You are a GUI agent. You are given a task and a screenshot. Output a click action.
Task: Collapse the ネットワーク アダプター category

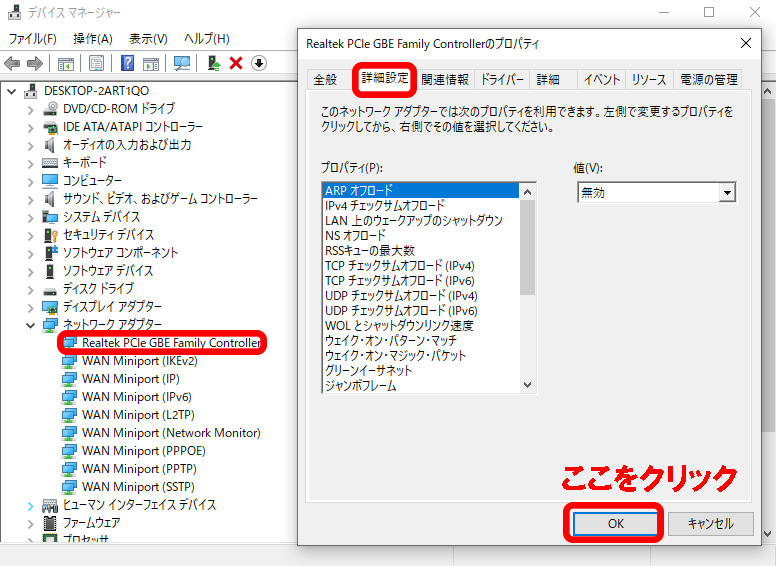(x=31, y=325)
